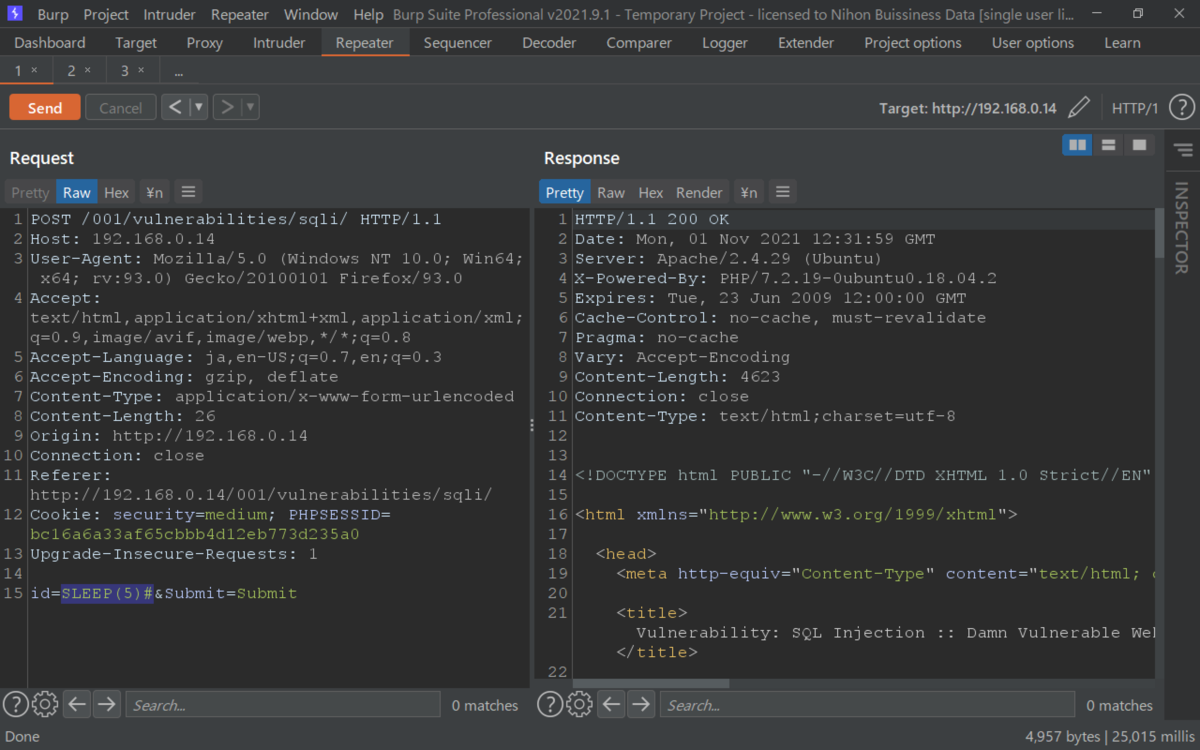Open the Burp menu
The image size is (1200, 750).
[53, 15]
